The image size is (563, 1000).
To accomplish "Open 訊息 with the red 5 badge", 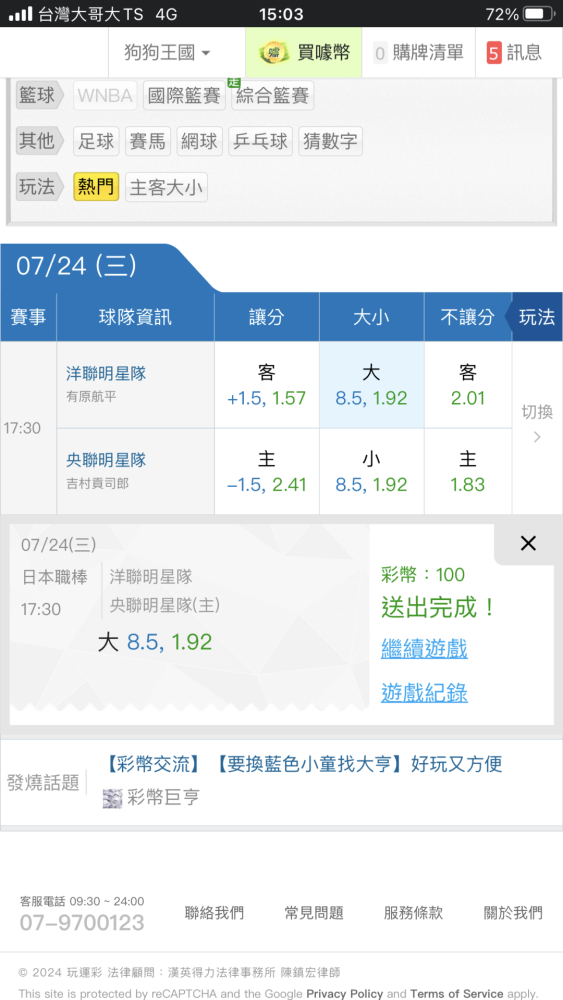I will pos(514,53).
